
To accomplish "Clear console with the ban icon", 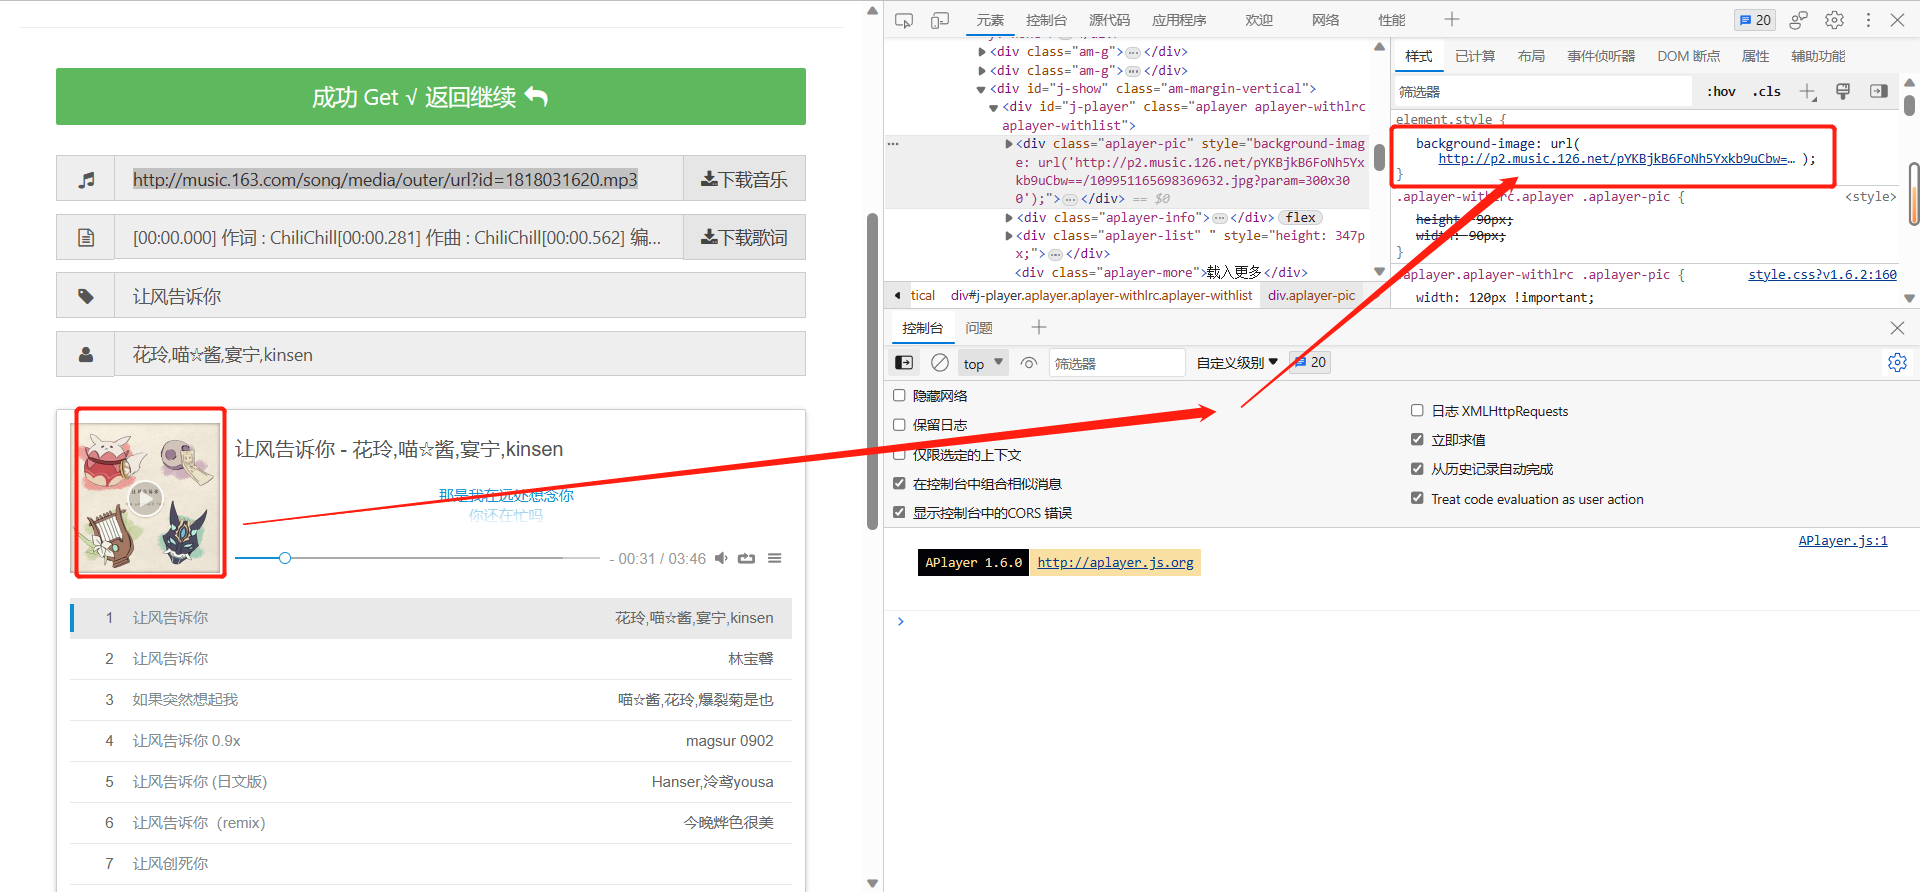I will 940,363.
